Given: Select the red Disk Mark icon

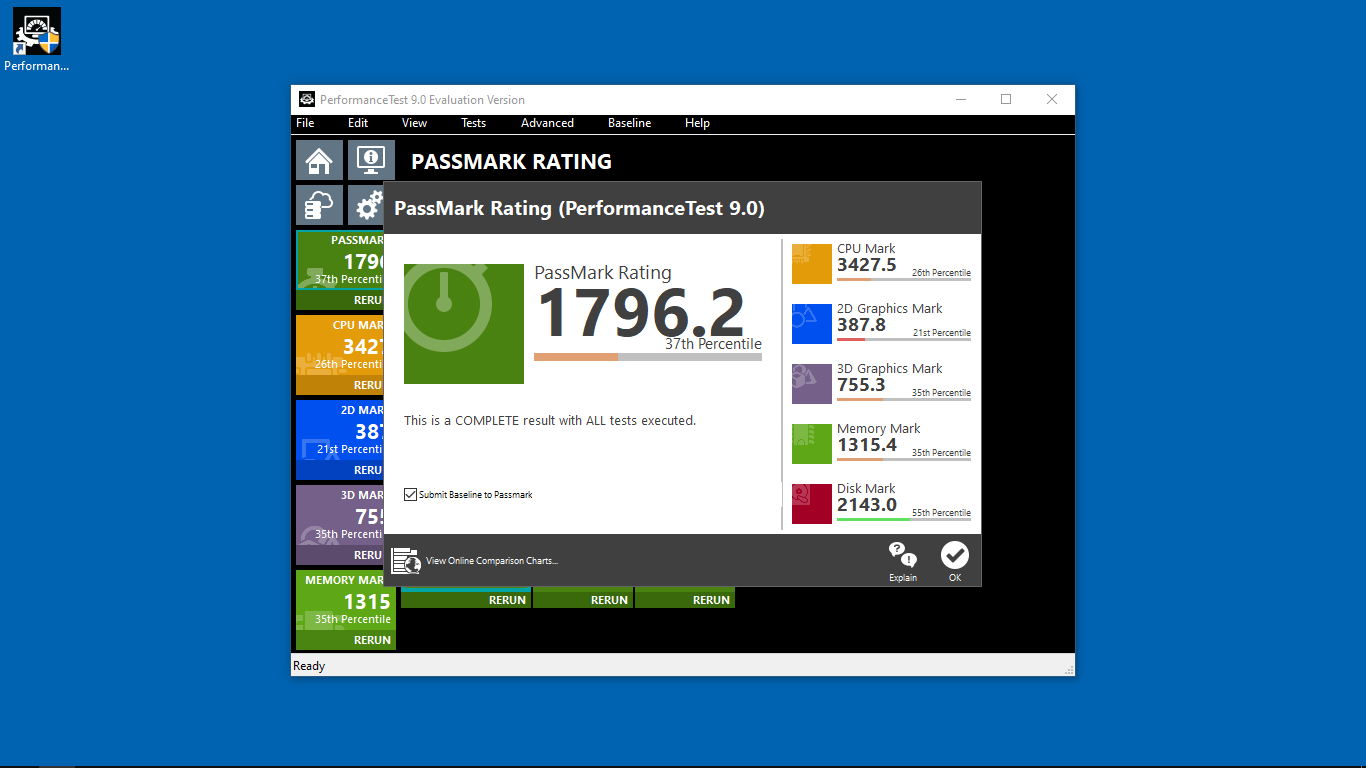Looking at the screenshot, I should pyautogui.click(x=812, y=504).
